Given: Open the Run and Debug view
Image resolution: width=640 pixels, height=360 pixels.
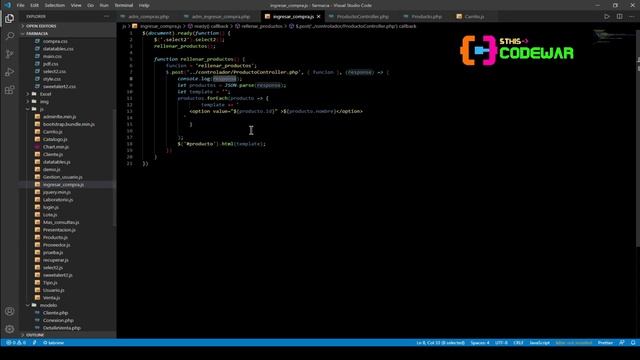Looking at the screenshot, I should (x=9, y=72).
